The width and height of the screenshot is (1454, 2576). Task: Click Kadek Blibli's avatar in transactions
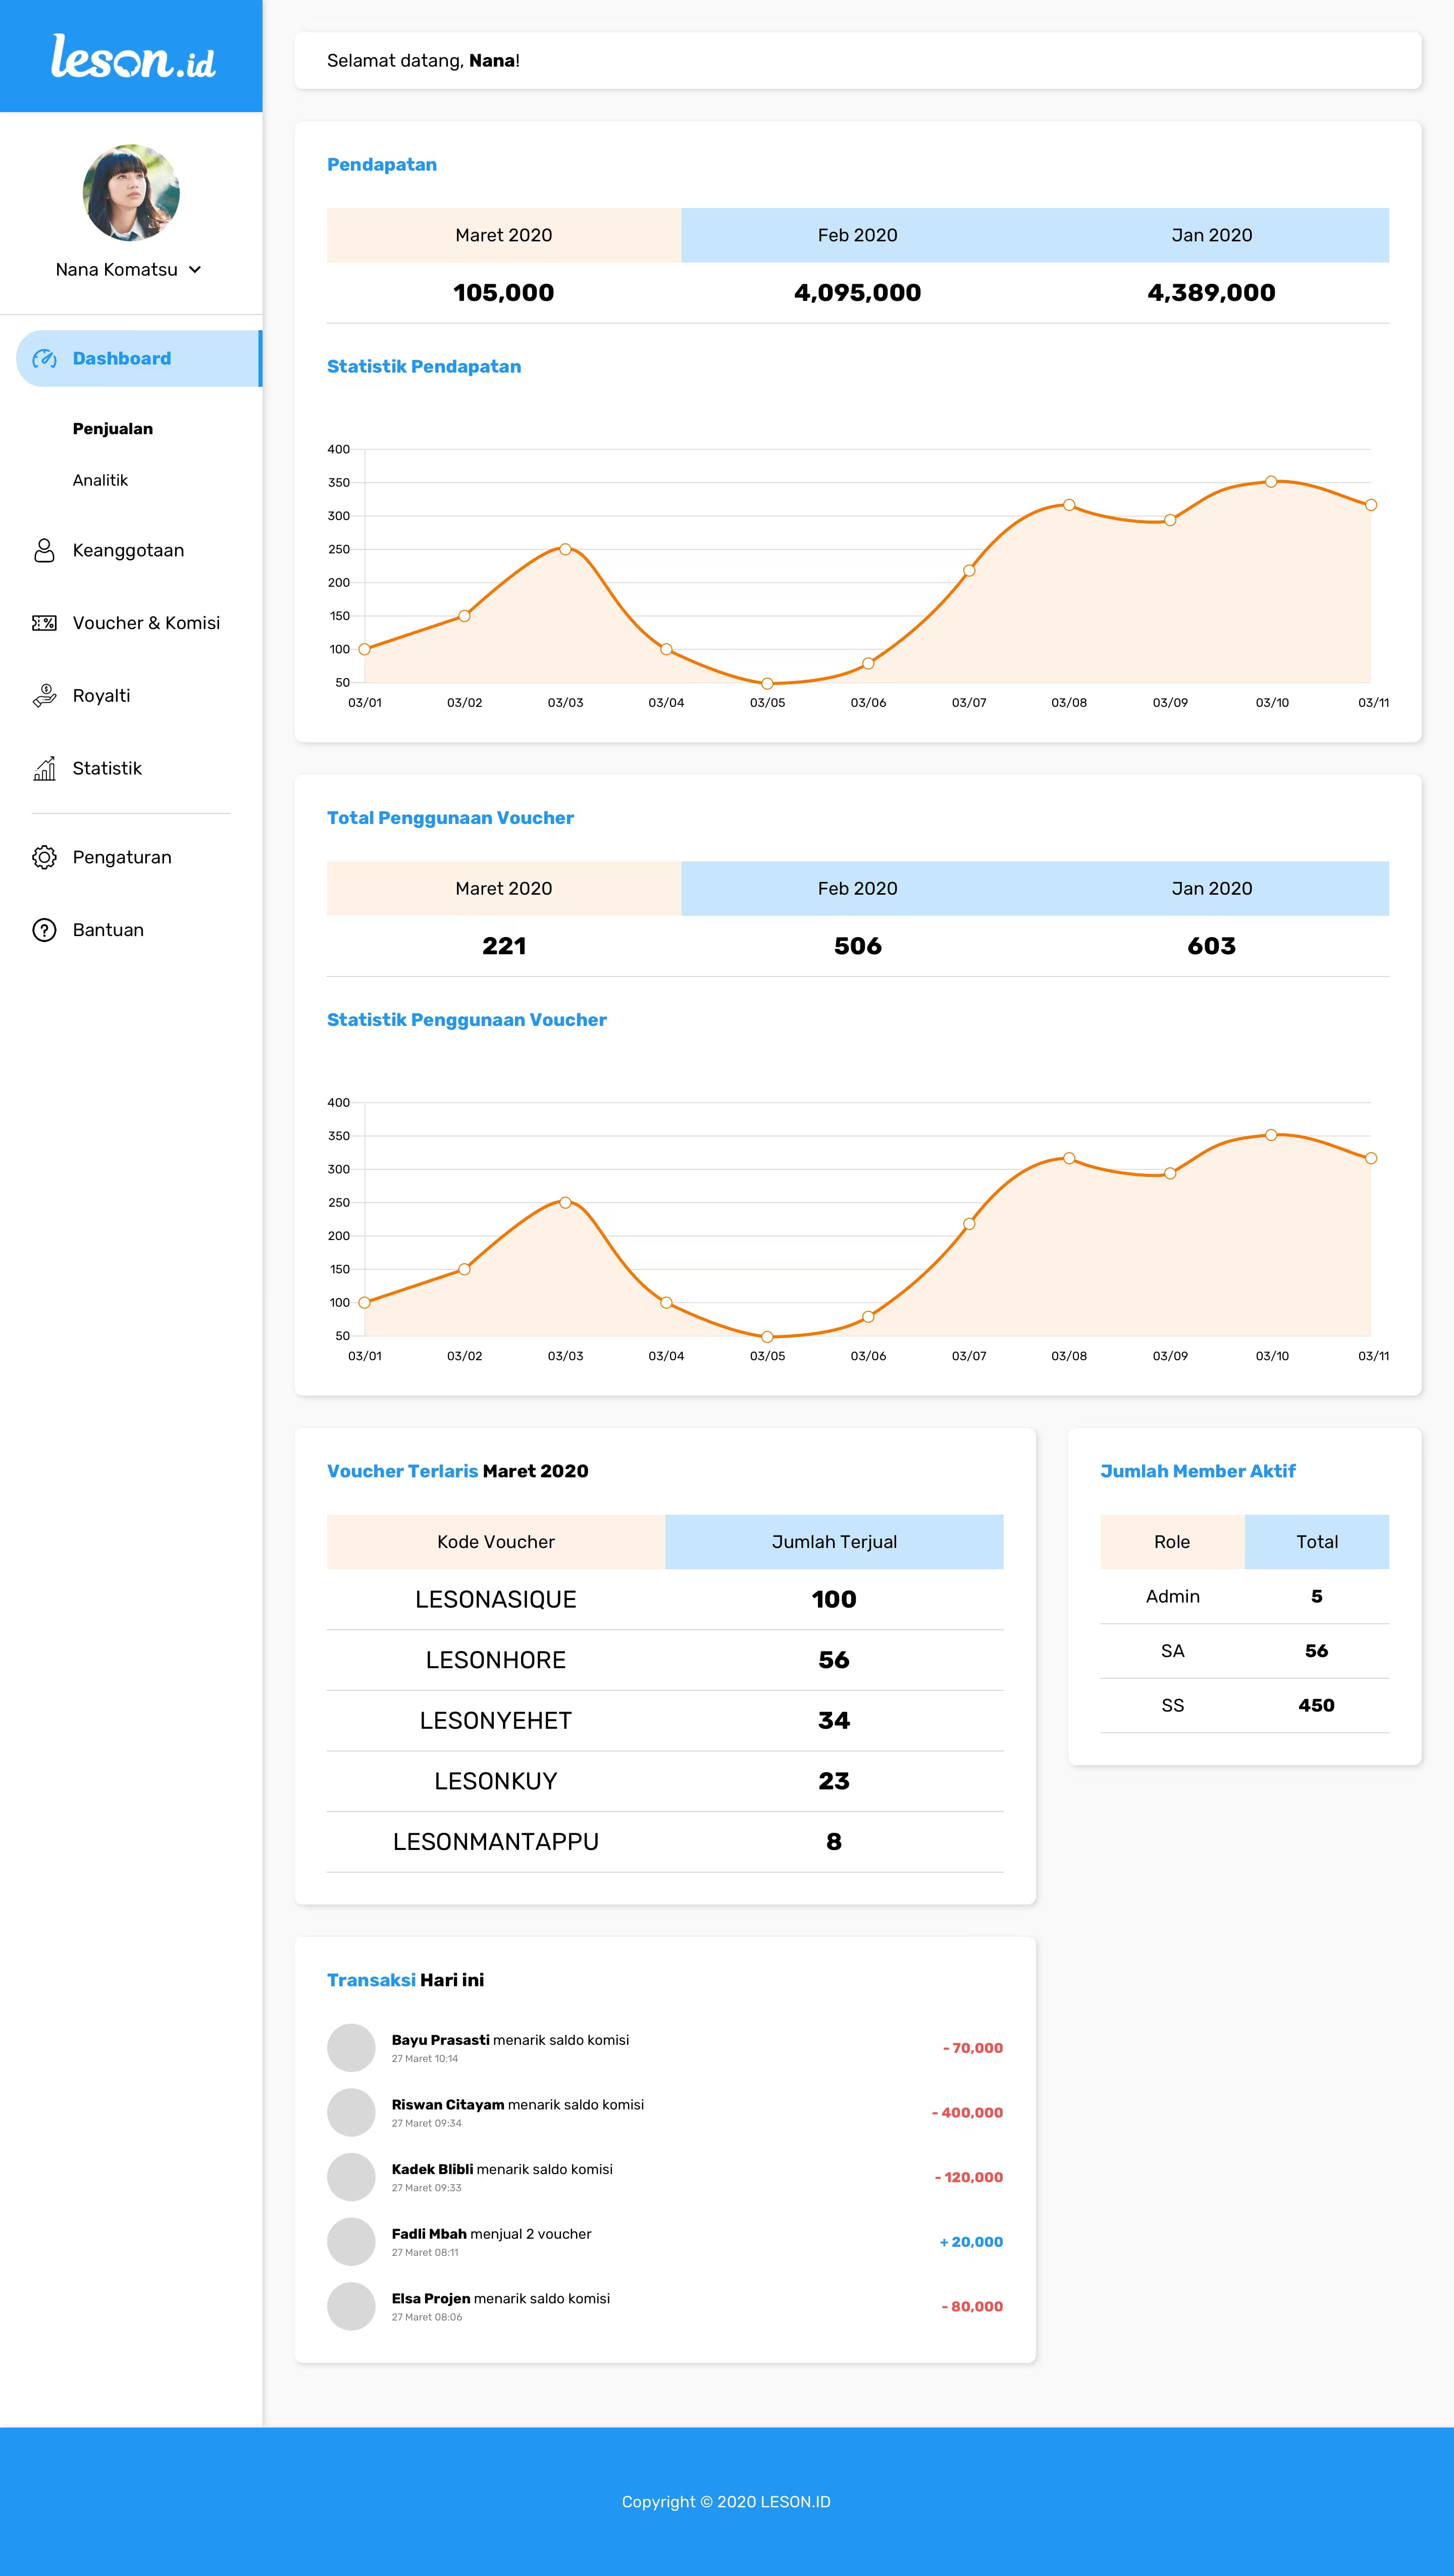pyautogui.click(x=351, y=2177)
